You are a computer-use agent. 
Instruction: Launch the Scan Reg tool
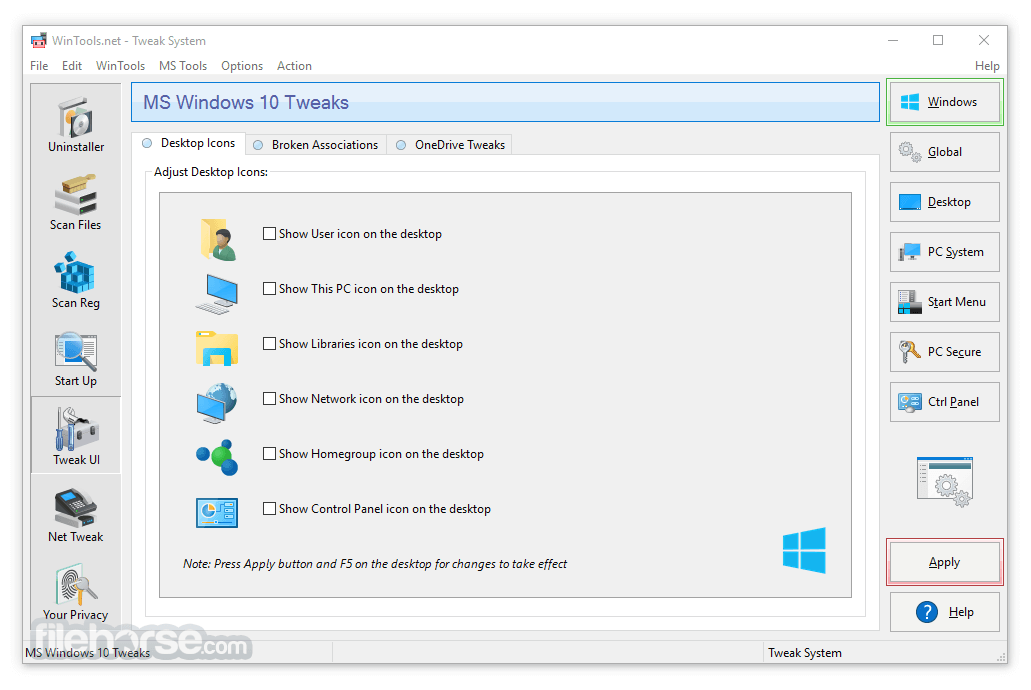[x=76, y=280]
